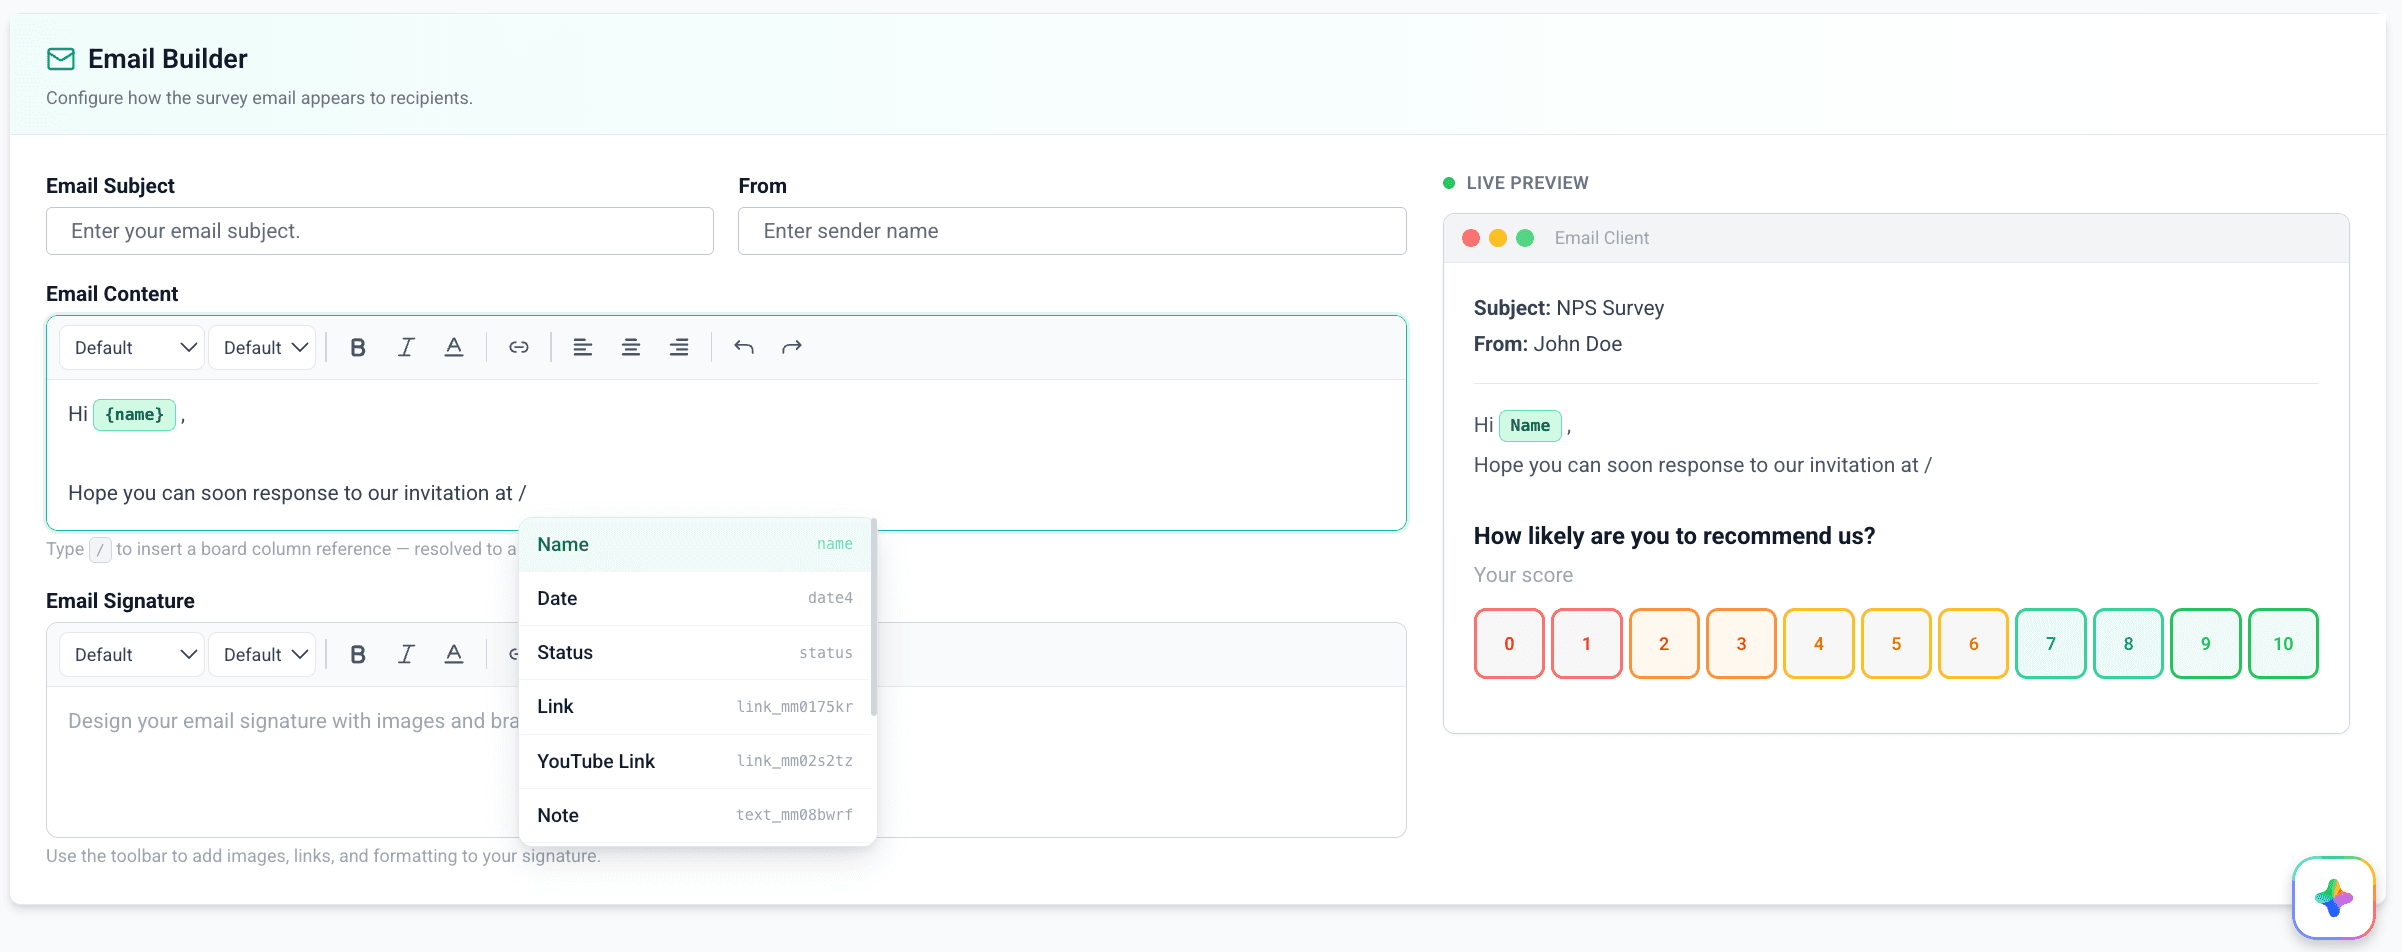
Task: Click the Email Subject input field
Action: (380, 231)
